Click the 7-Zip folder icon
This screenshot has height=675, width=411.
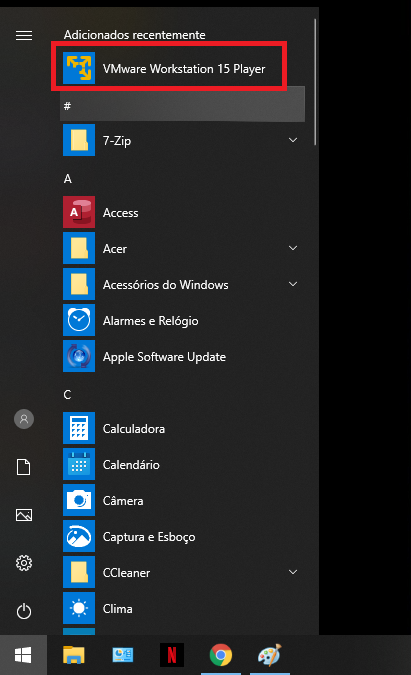coord(79,140)
